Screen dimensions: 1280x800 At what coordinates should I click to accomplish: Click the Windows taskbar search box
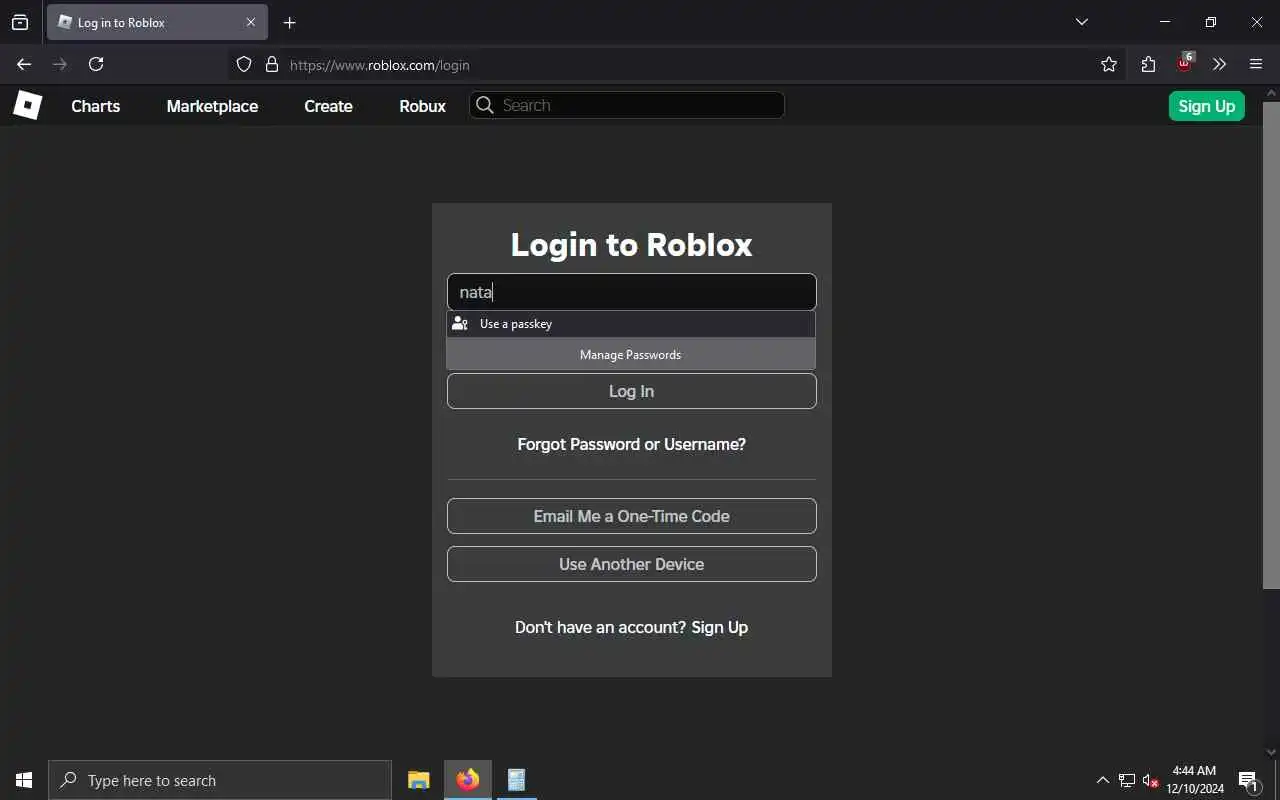tap(220, 780)
